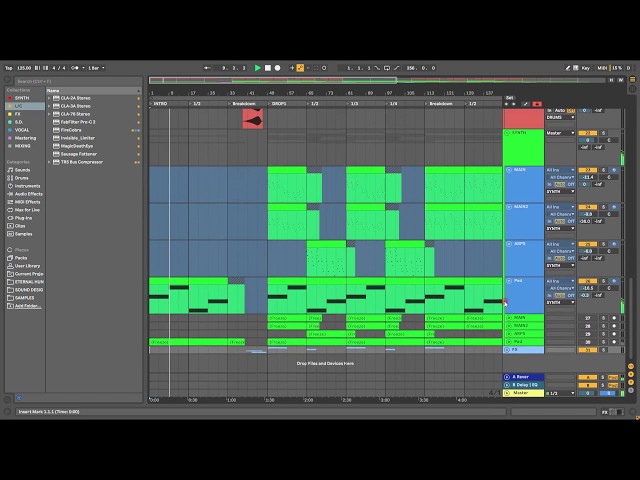Activate Draw Mode pencil icon
The width and height of the screenshot is (640, 480).
click(x=568, y=68)
